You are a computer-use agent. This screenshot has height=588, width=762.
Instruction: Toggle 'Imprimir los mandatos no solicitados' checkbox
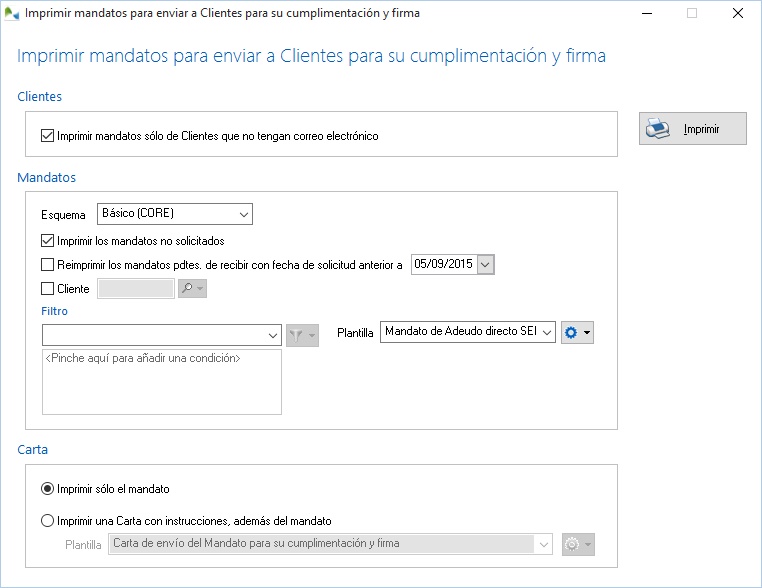coord(48,241)
